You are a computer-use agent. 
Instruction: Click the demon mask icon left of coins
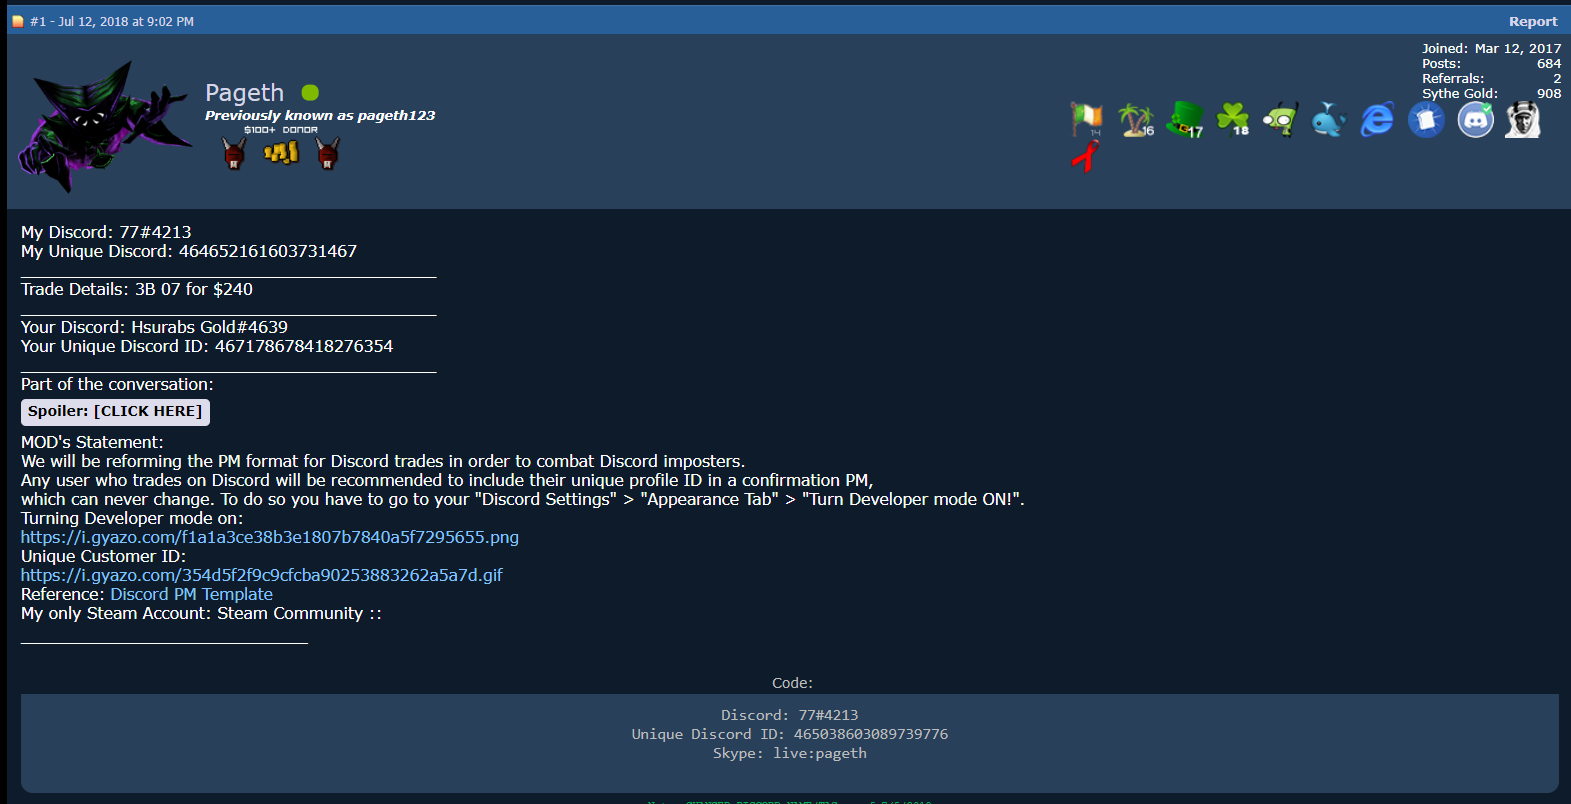pos(234,153)
